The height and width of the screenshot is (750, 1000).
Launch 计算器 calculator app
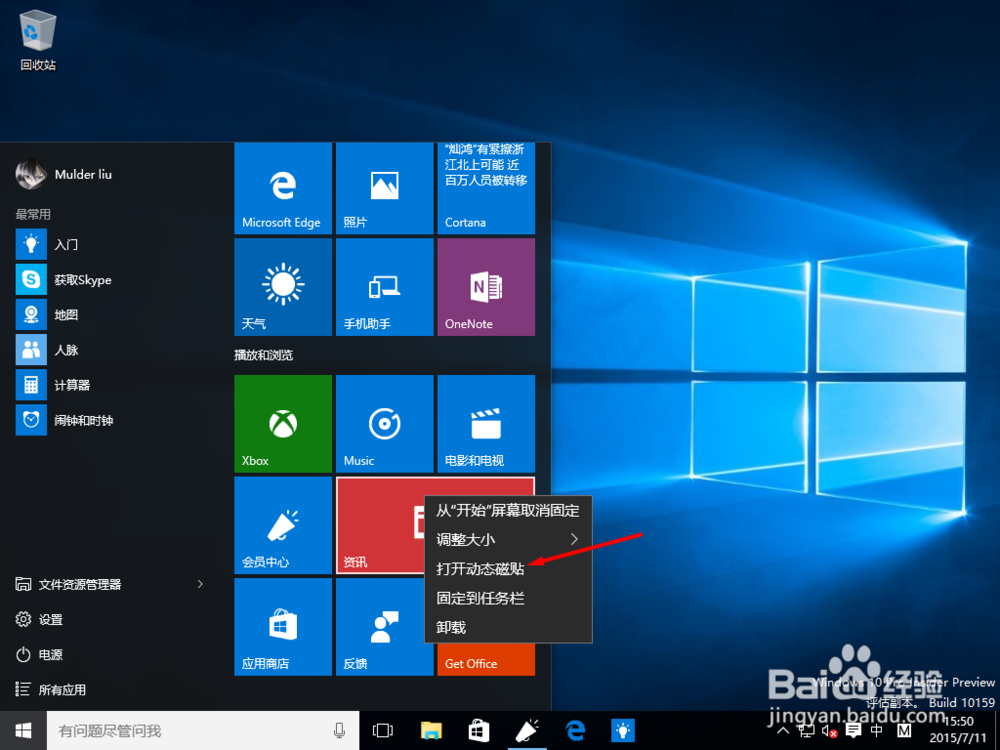tap(115, 385)
